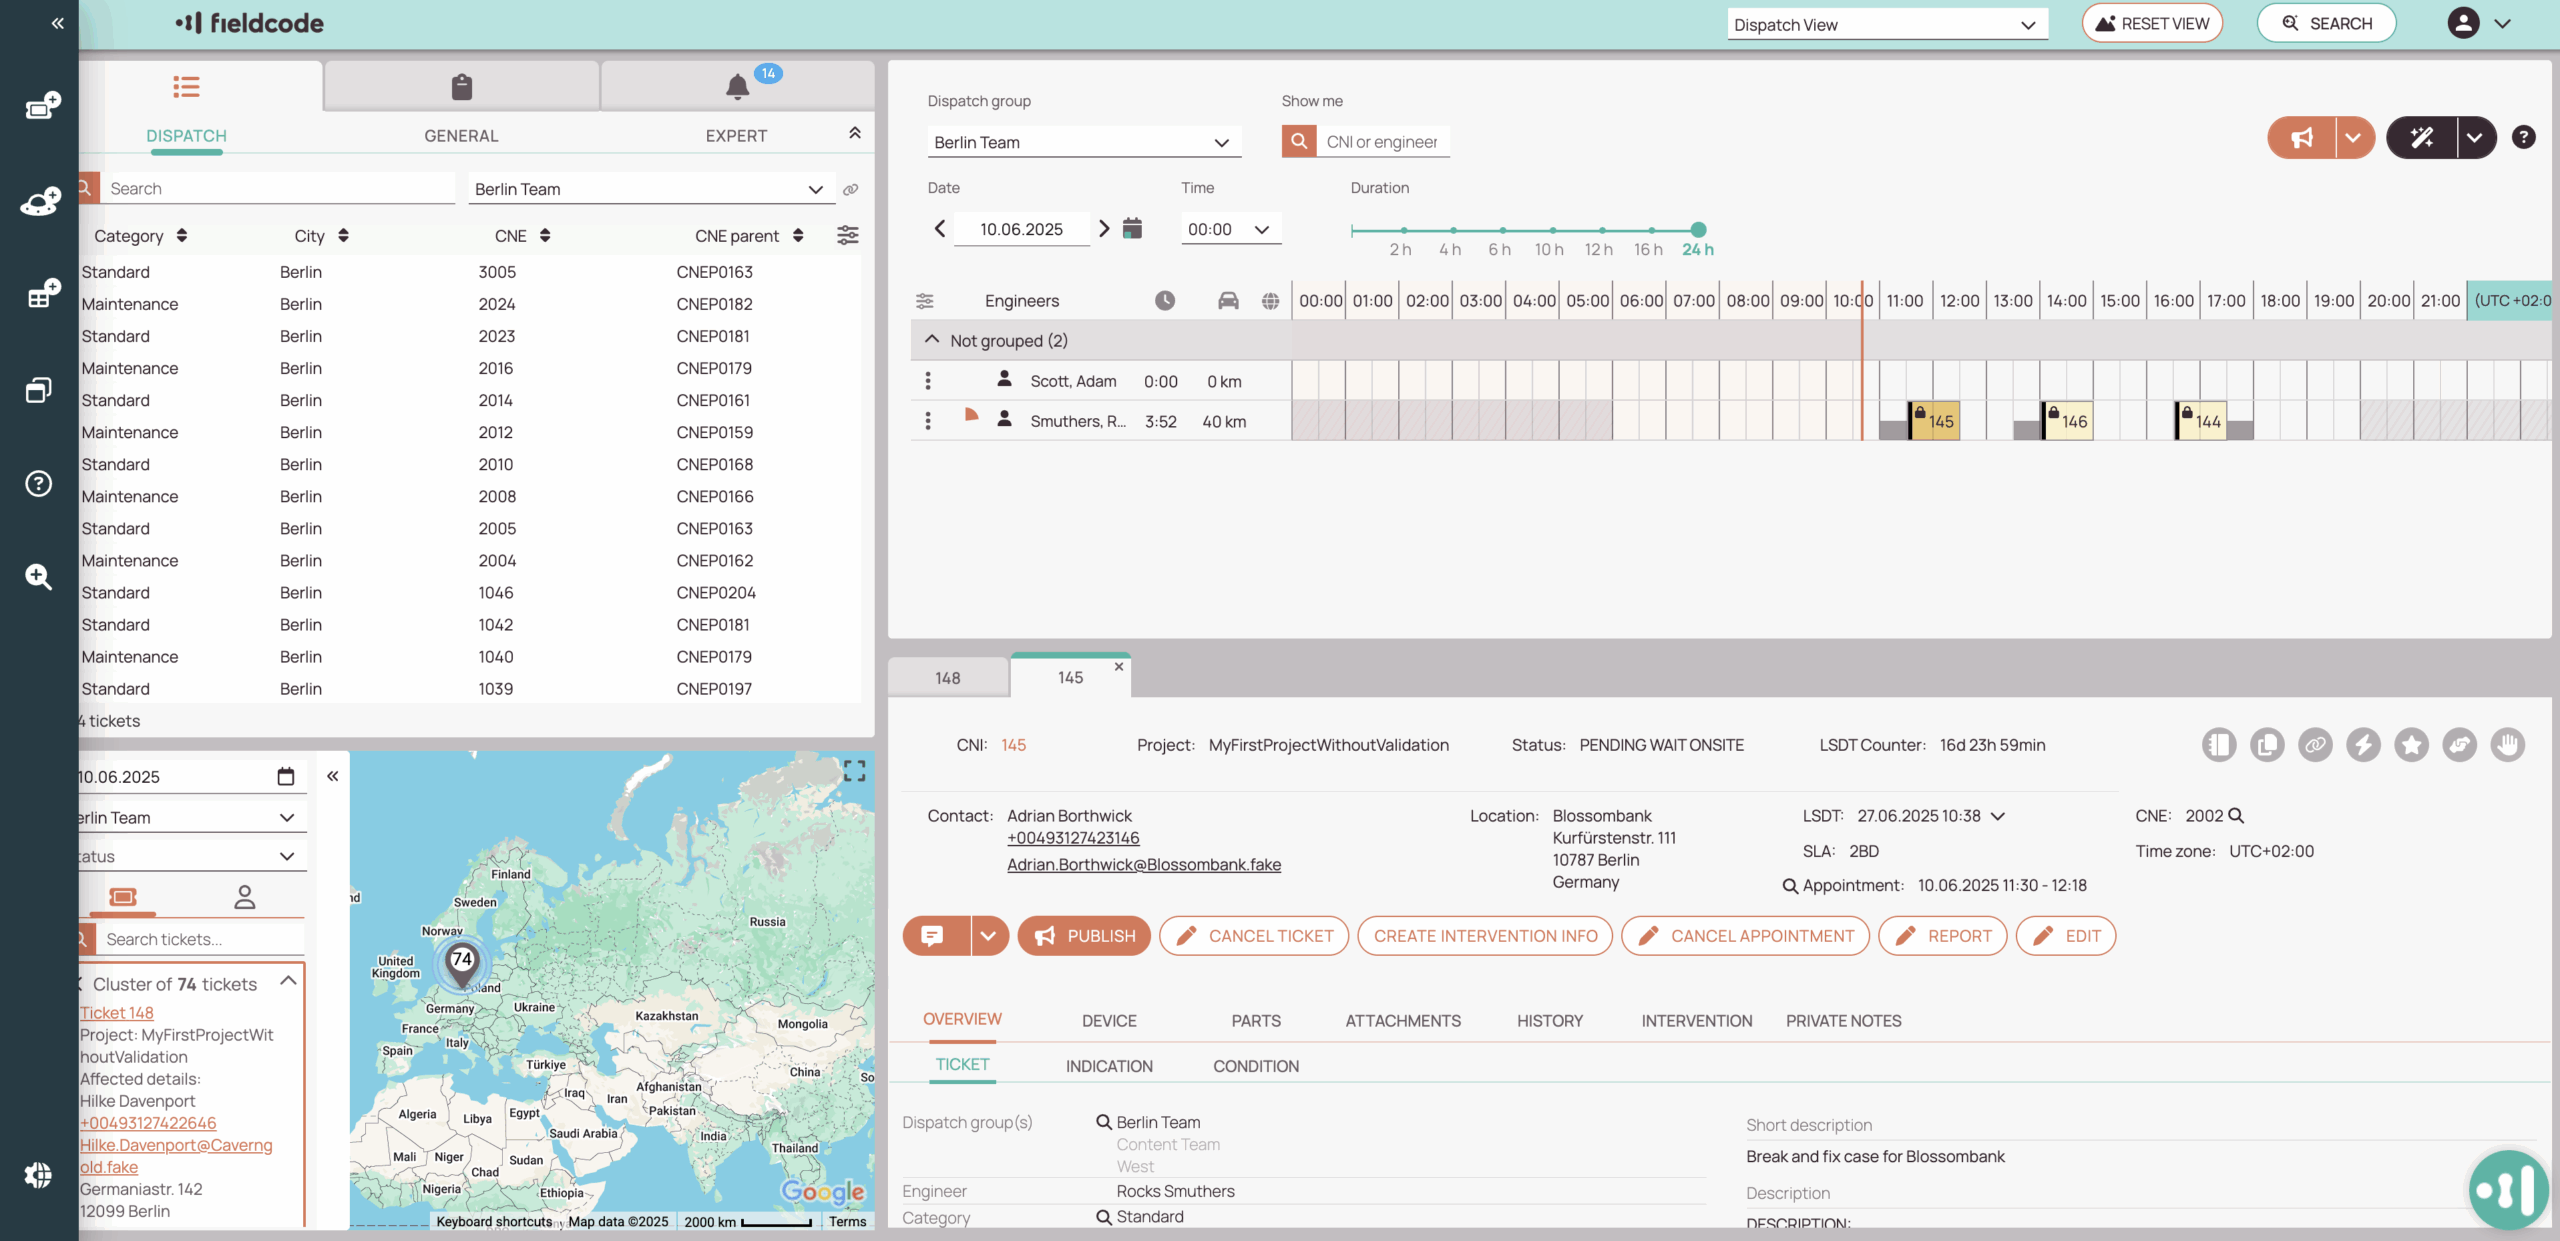Open fullscreen map view icon
This screenshot has height=1241, width=2560.
coord(854,771)
